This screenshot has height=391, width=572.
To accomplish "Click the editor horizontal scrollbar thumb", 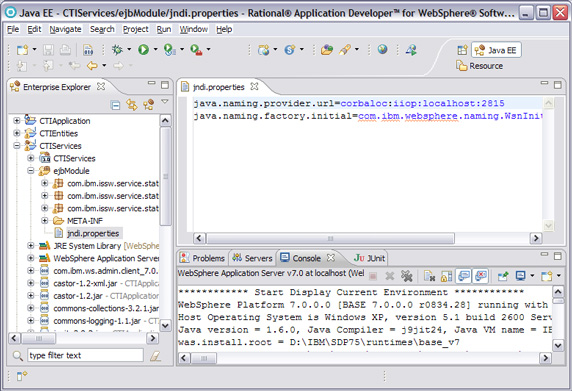I will [331, 239].
